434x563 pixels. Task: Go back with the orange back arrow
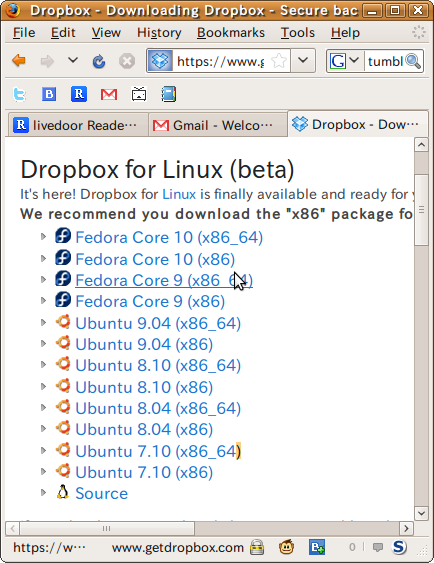pyautogui.click(x=19, y=61)
